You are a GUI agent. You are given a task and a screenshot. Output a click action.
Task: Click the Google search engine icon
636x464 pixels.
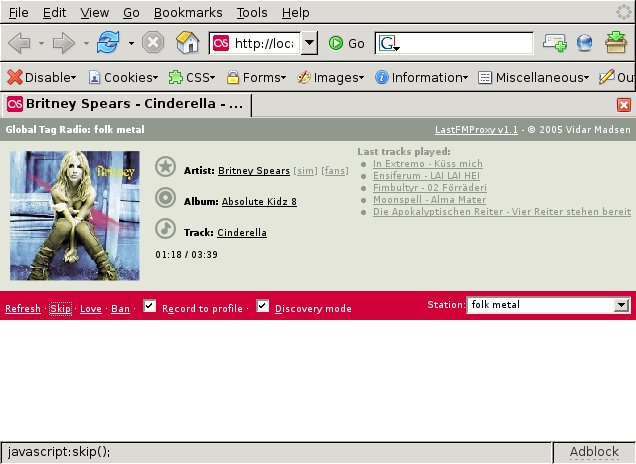(389, 43)
